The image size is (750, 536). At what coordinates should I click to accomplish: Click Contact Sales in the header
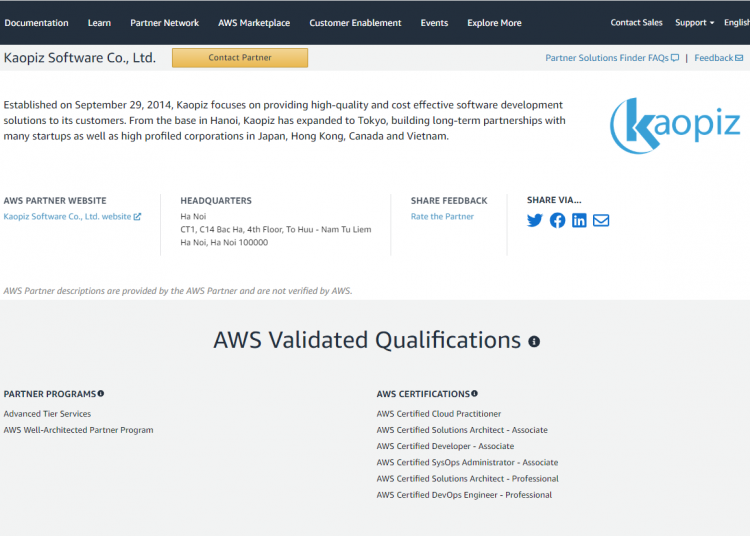(x=636, y=23)
